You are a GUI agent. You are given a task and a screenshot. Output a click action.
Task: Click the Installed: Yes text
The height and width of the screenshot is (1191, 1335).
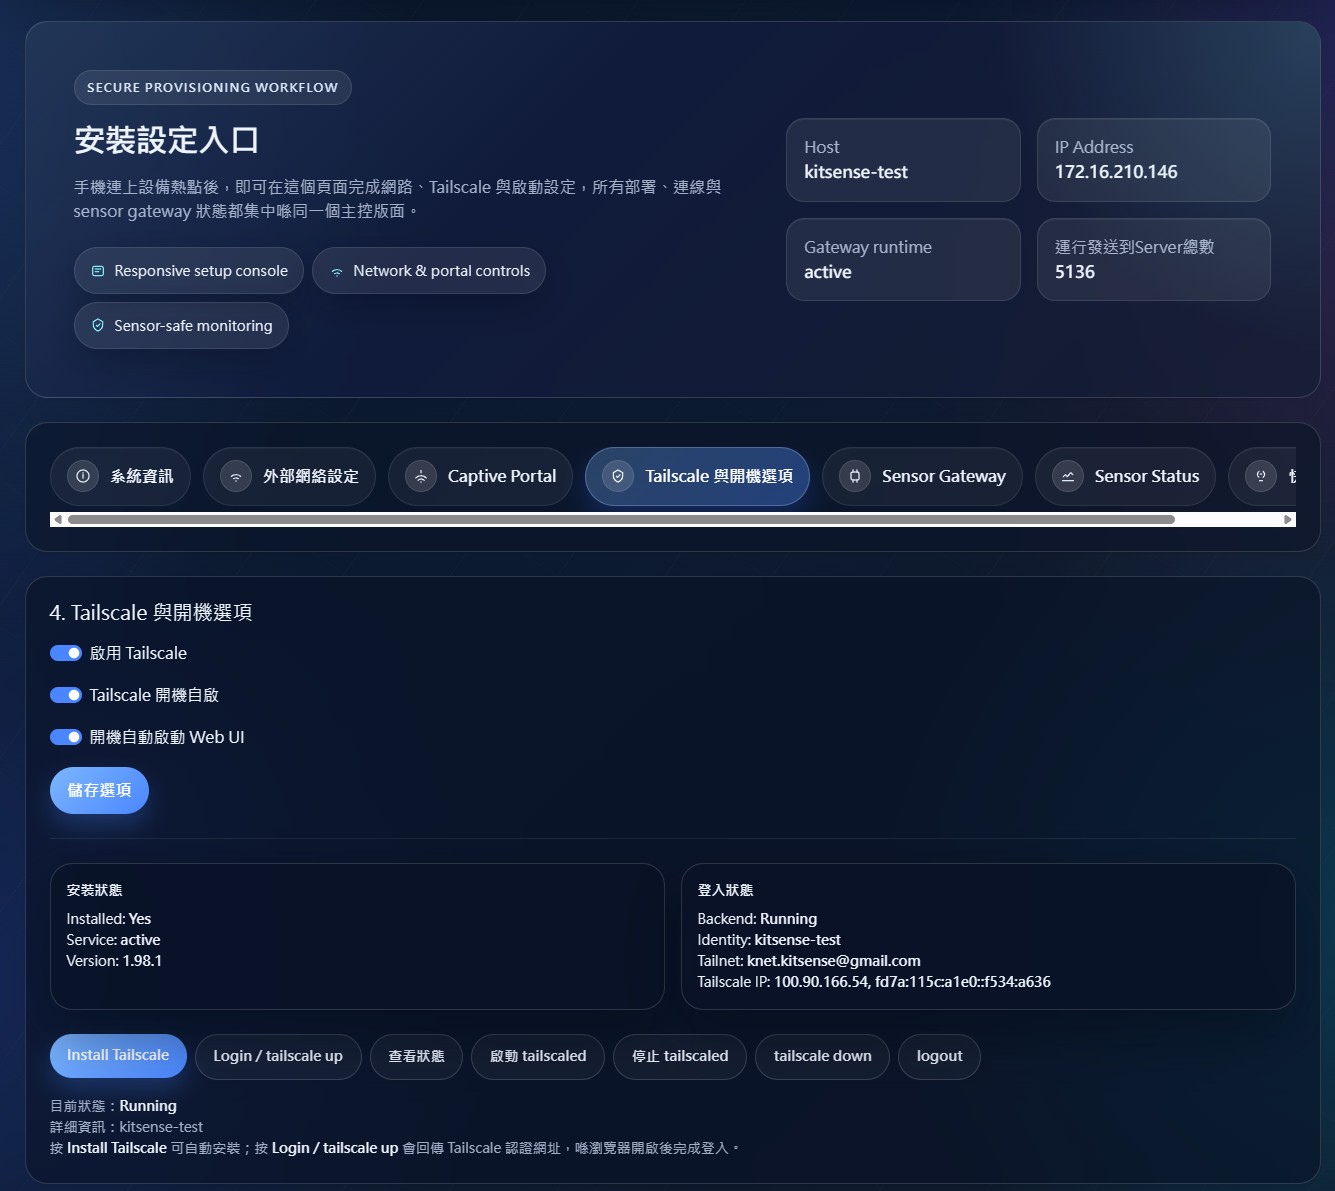pyautogui.click(x=109, y=919)
